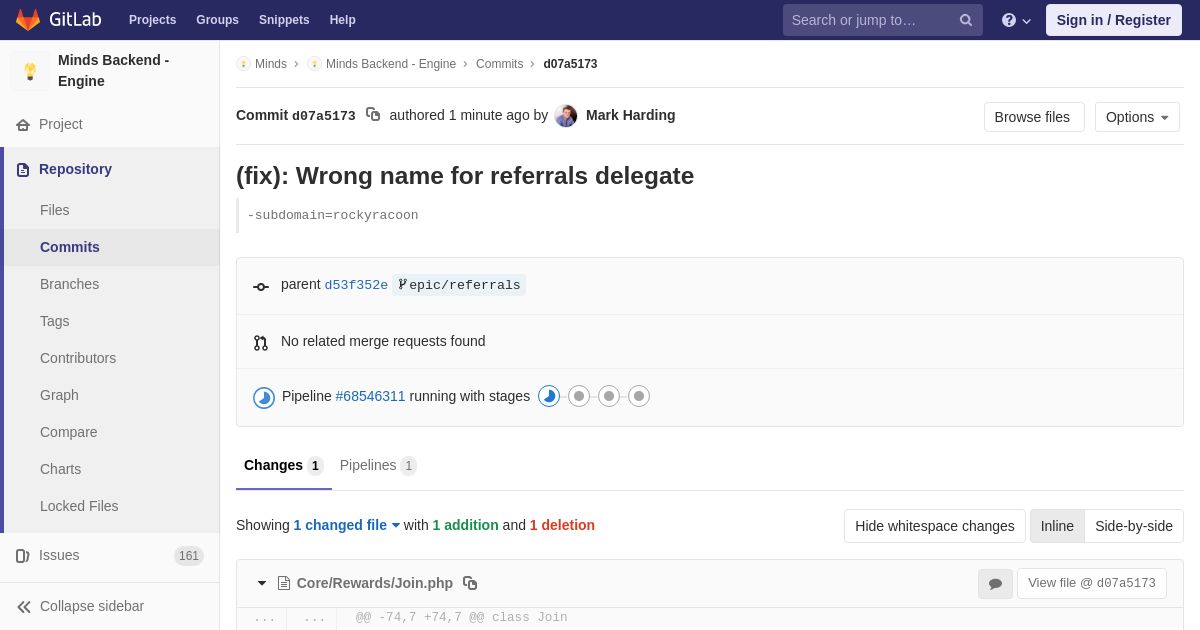Viewport: 1200px width, 630px height.
Task: Select Inline diff view
Action: [x=1057, y=526]
